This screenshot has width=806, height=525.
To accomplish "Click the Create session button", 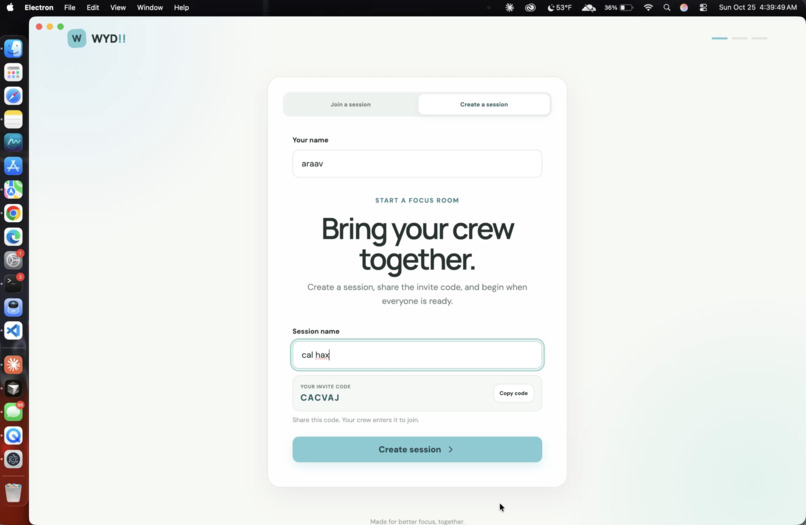I will pos(417,449).
